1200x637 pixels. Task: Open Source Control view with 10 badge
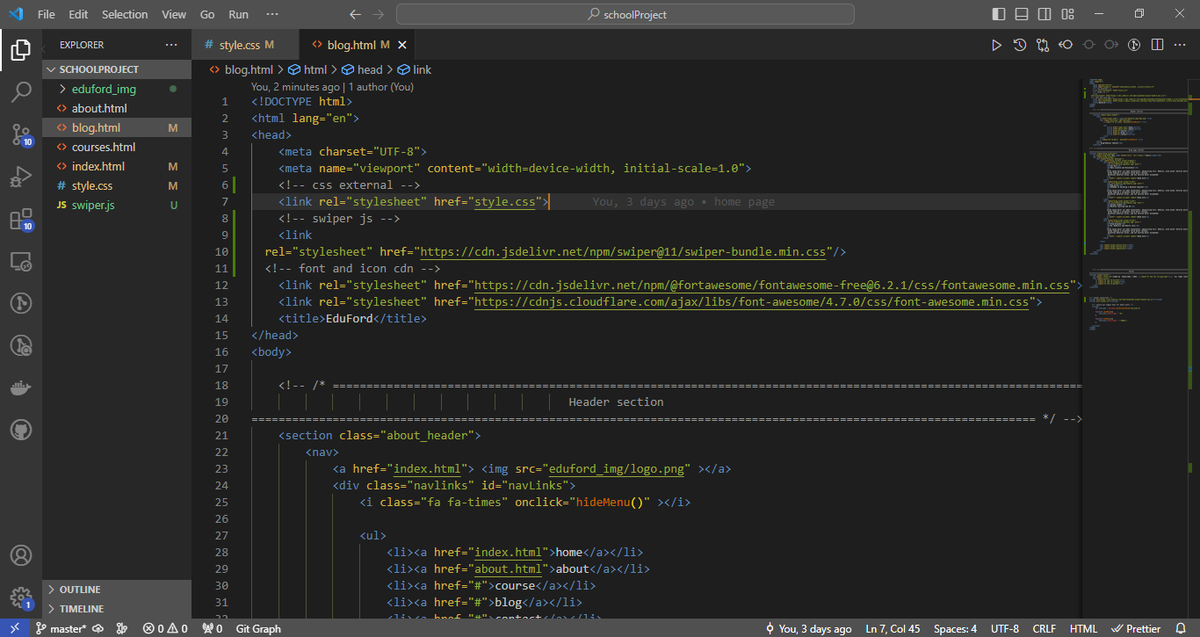21,135
